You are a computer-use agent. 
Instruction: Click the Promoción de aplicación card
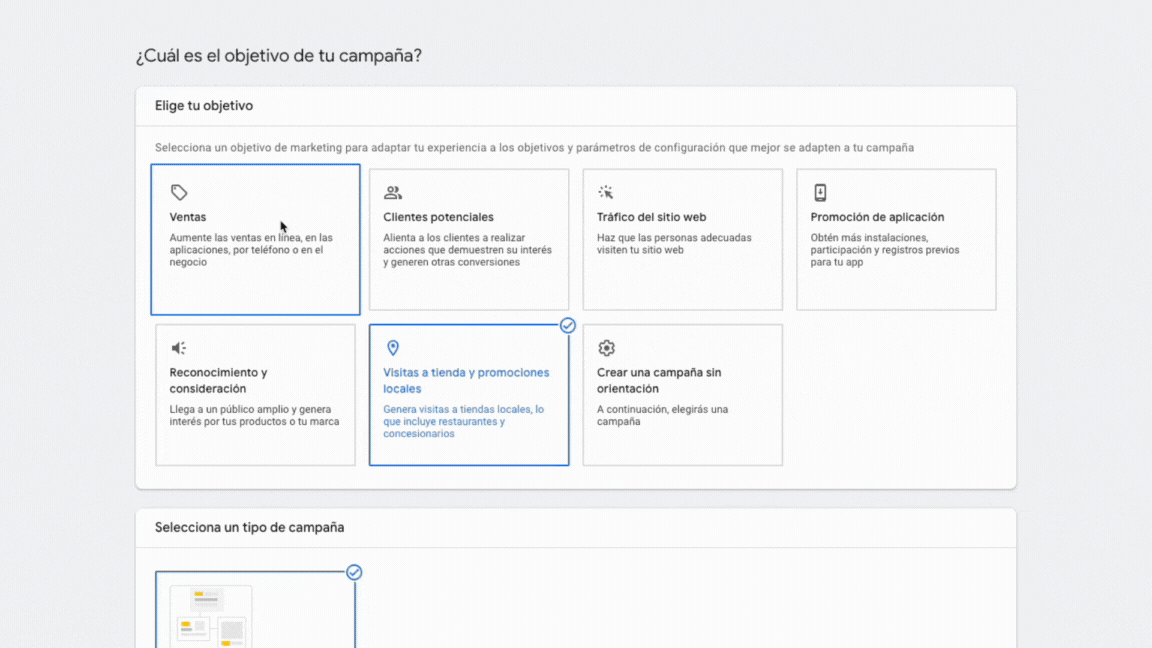point(896,239)
